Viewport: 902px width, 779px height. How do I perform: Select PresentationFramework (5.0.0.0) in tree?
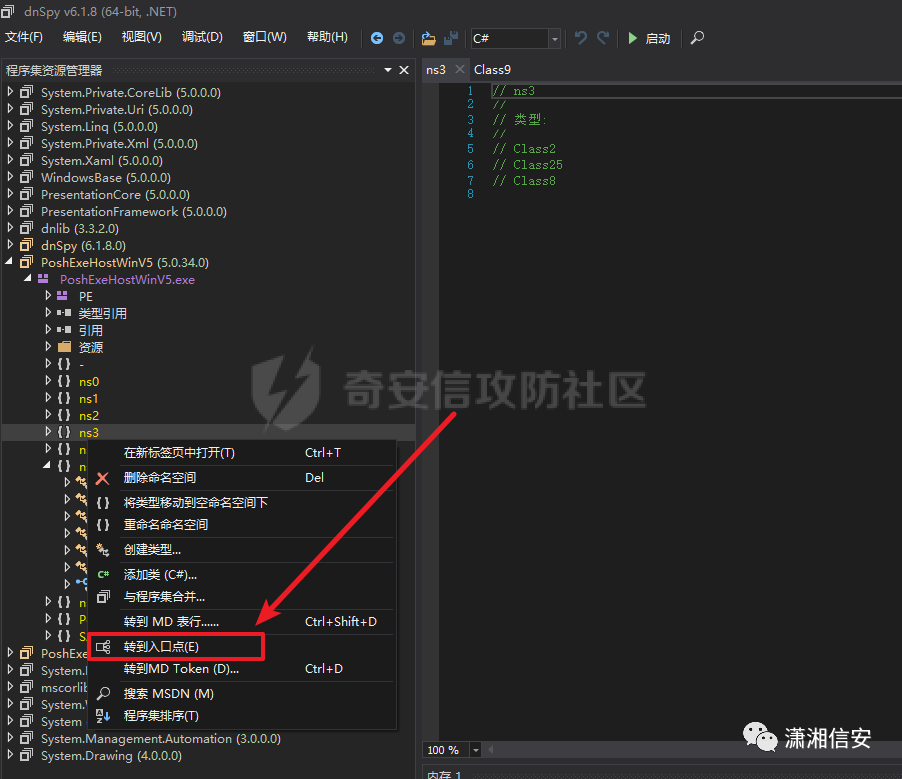[134, 212]
